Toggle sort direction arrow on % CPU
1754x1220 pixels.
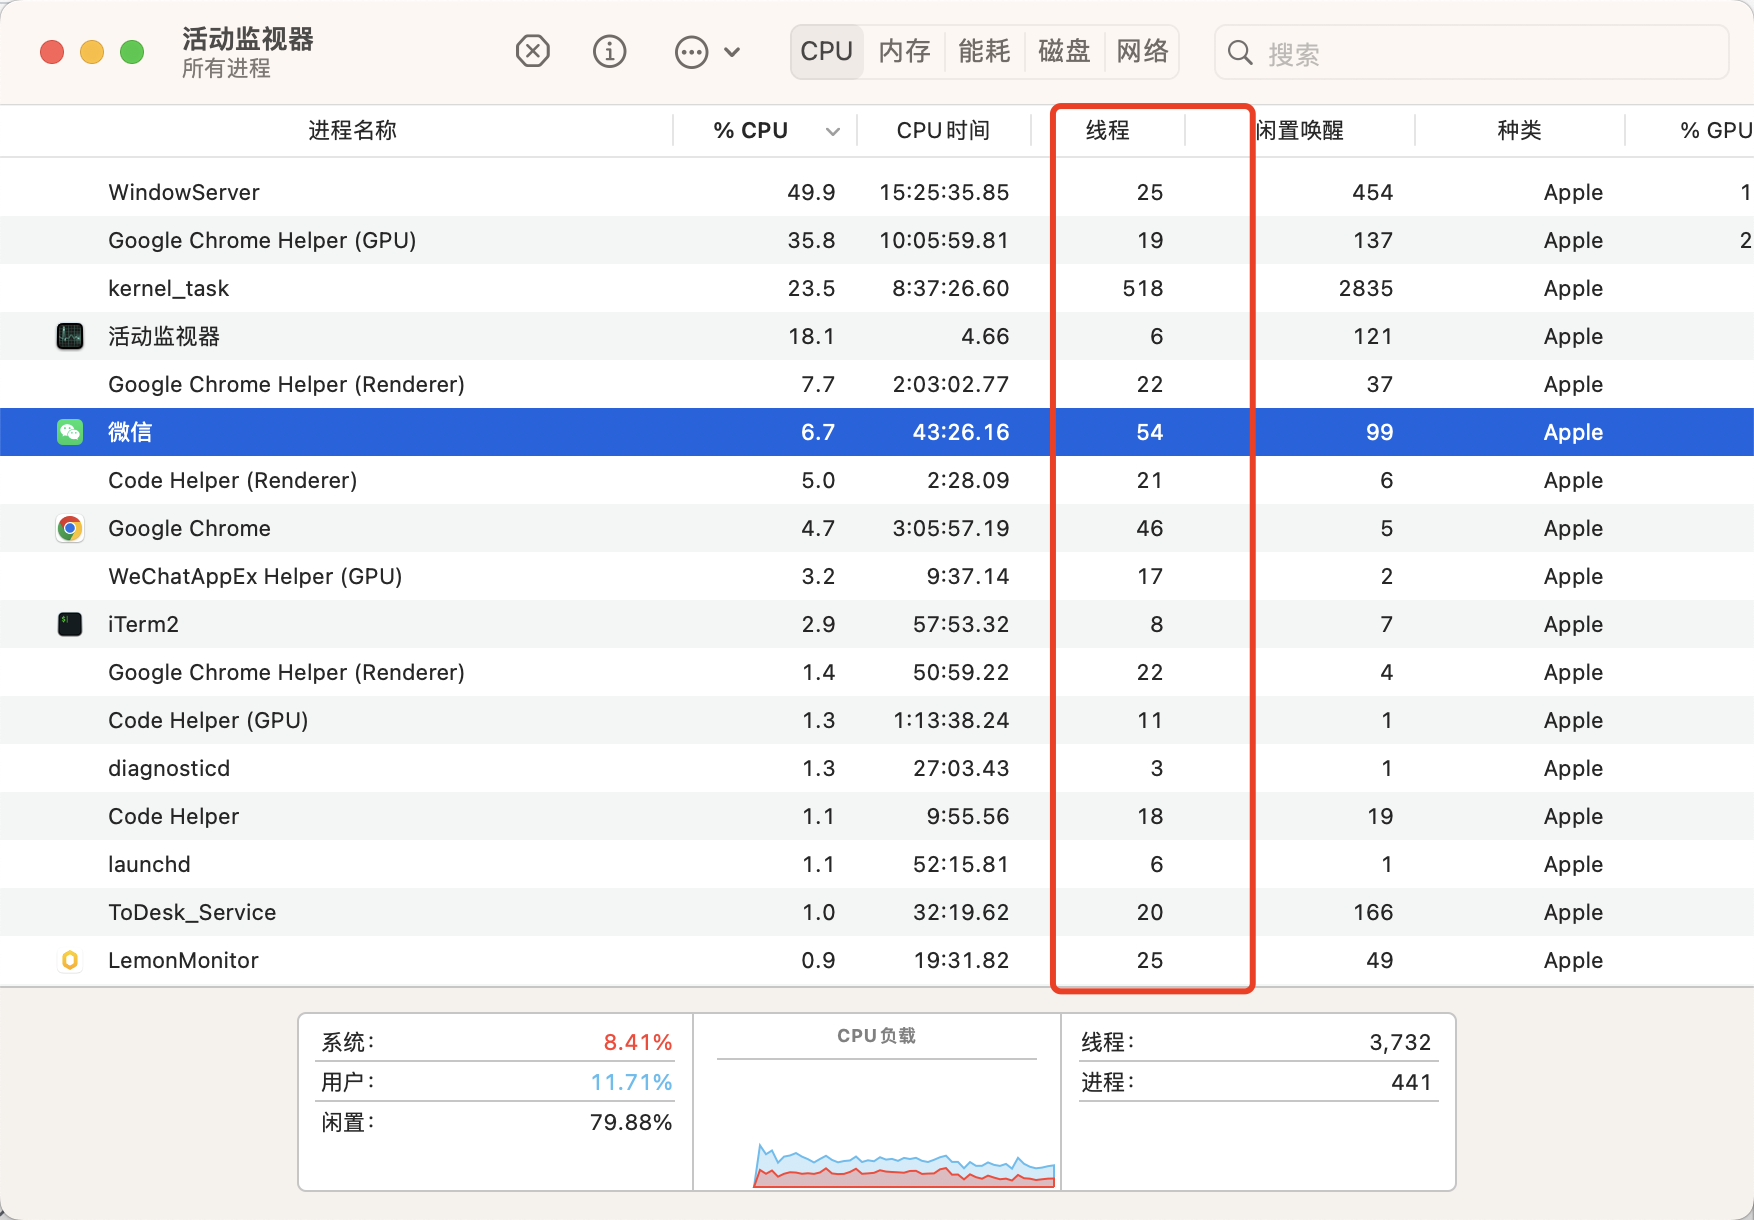tap(832, 131)
